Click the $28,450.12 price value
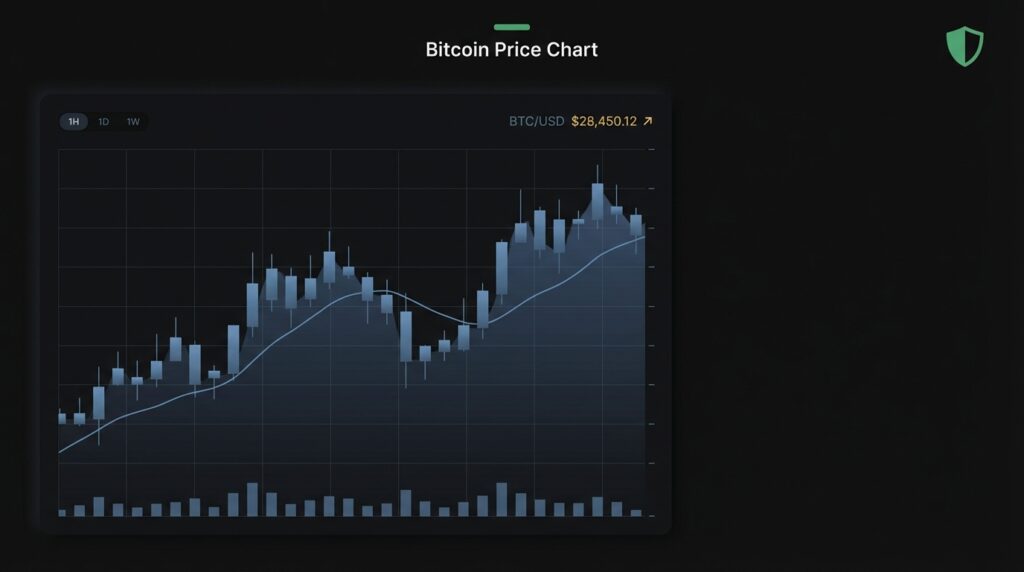 [x=604, y=121]
